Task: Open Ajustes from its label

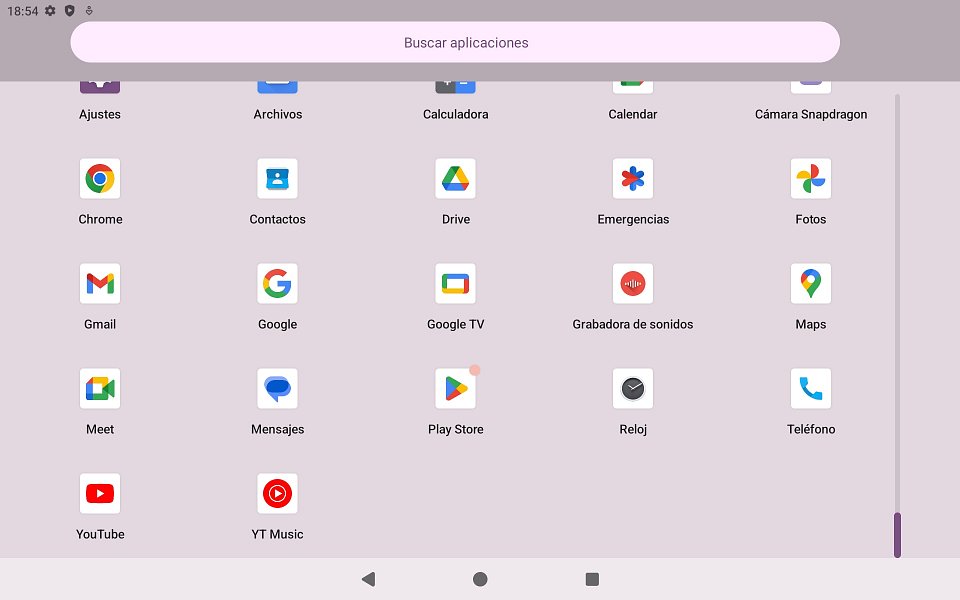Action: click(100, 114)
